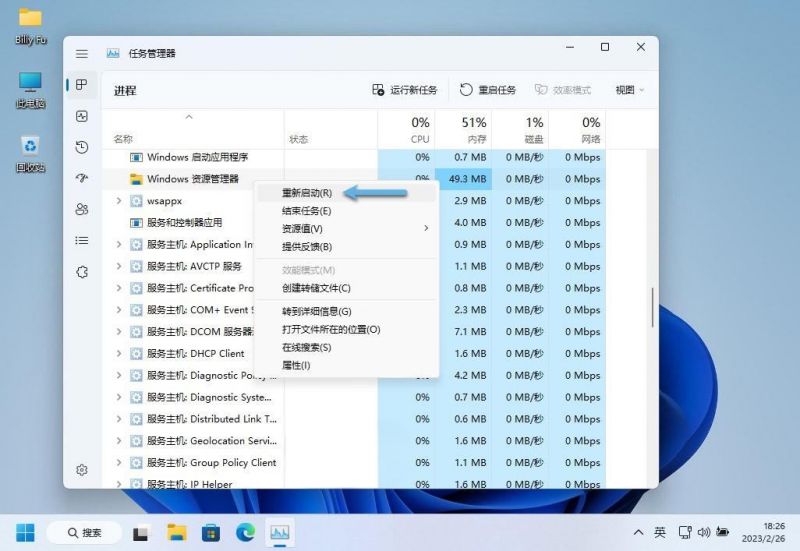Choose 重新启动(R) in the context menu
The width and height of the screenshot is (800, 551).
346,193
